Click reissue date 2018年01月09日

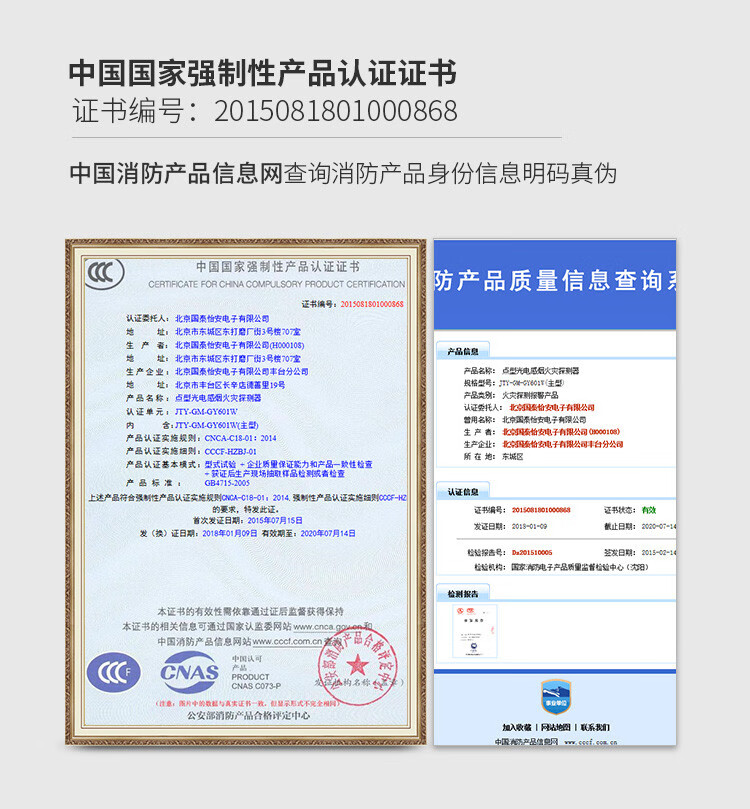[x=230, y=533]
